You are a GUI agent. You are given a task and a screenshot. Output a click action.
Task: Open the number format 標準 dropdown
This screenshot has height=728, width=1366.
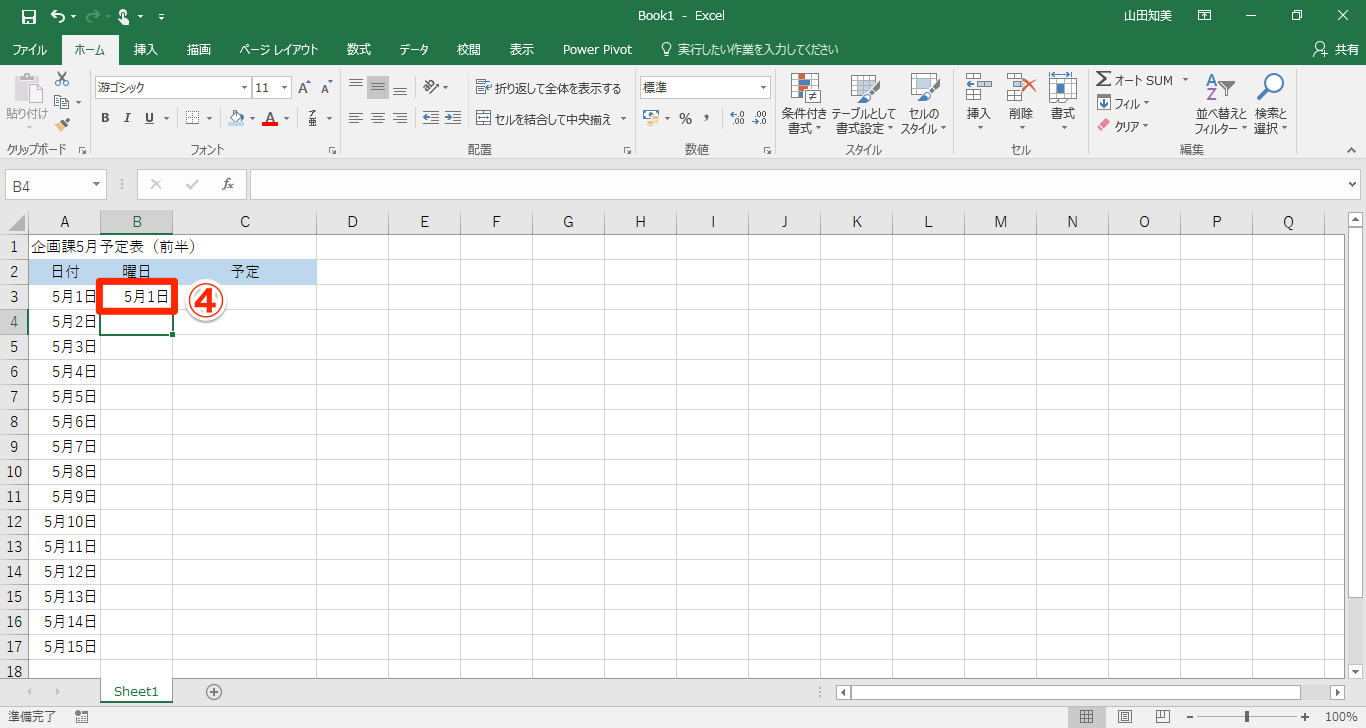(764, 88)
